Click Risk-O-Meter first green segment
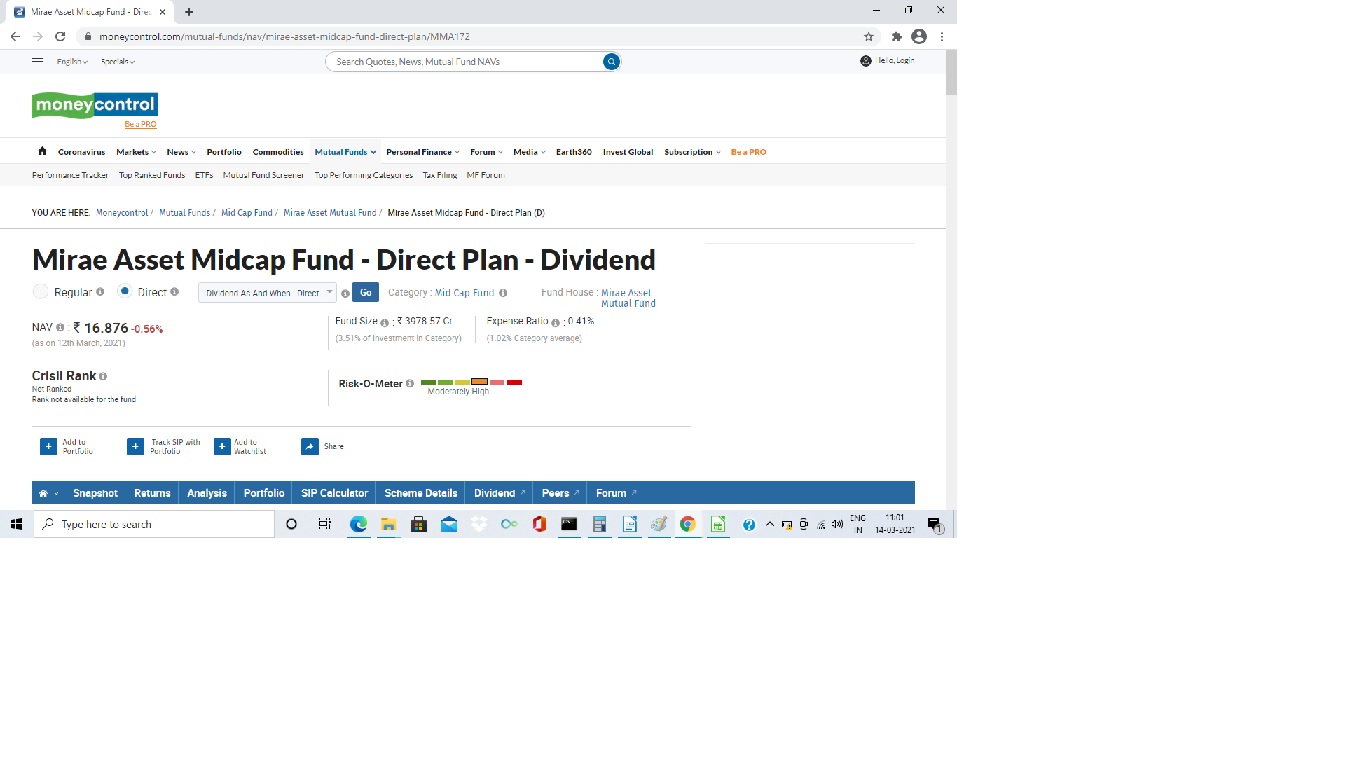1366x768 pixels. [x=428, y=382]
